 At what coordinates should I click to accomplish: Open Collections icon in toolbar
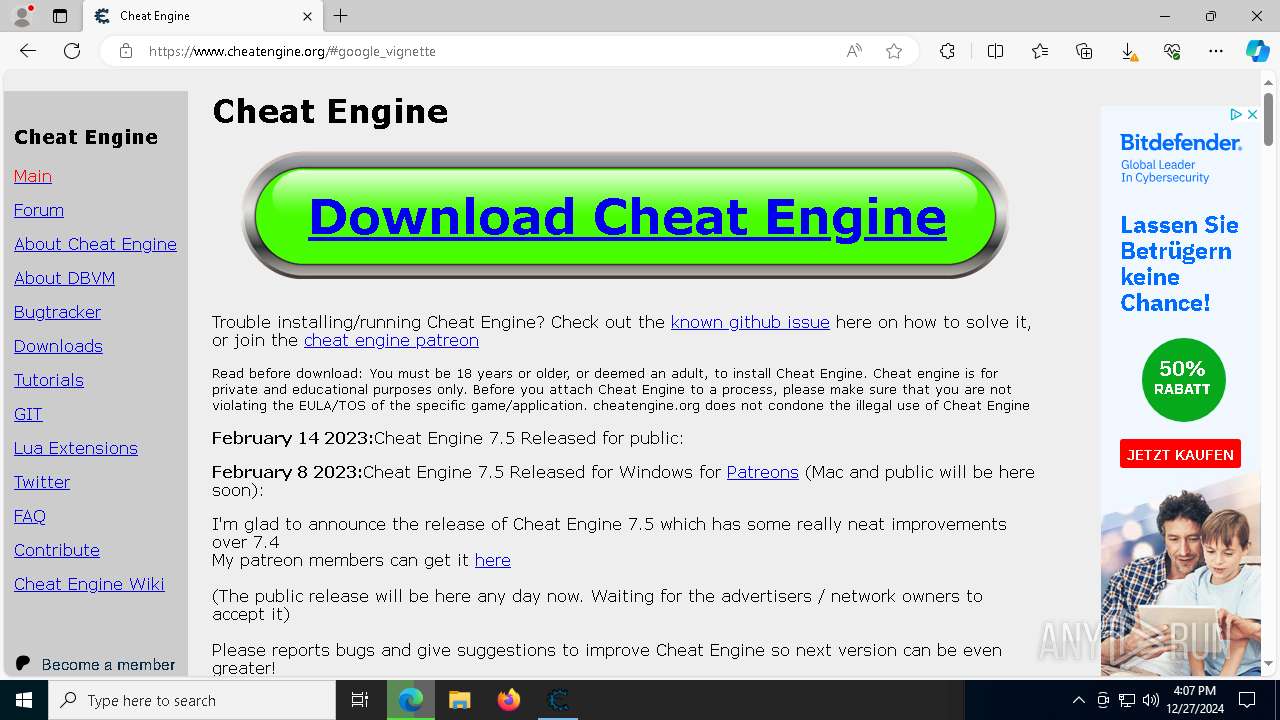pos(1084,51)
